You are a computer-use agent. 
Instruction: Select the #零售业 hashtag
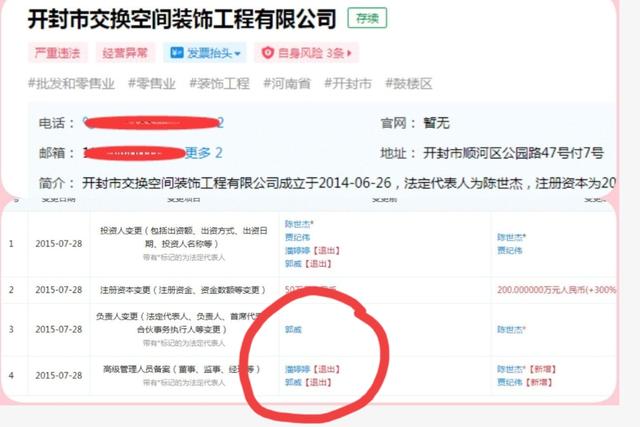[x=152, y=84]
